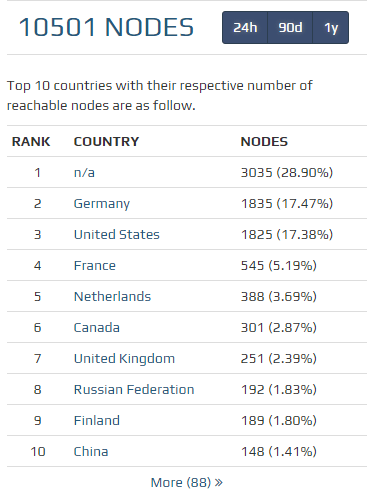Screen dimensions: 369x504
Task: Click the 3035 (28.90%) node count
Action: point(287,173)
